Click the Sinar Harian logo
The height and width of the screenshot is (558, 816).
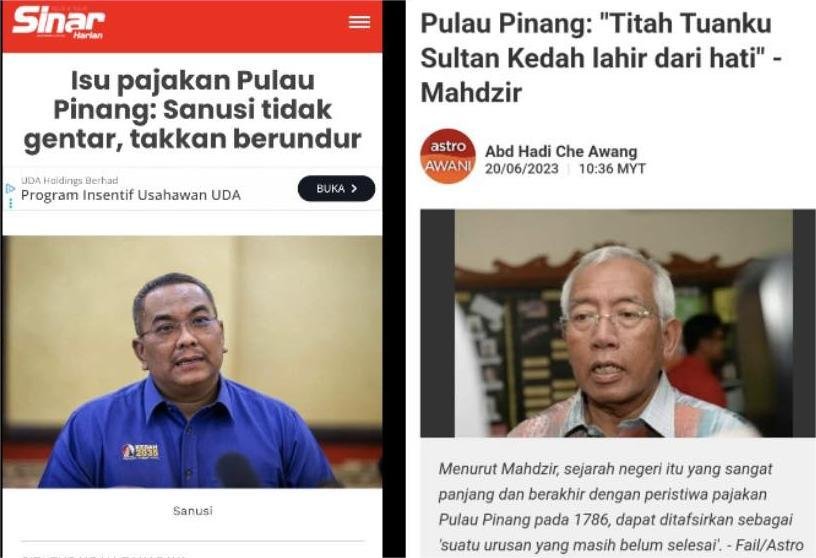point(58,23)
